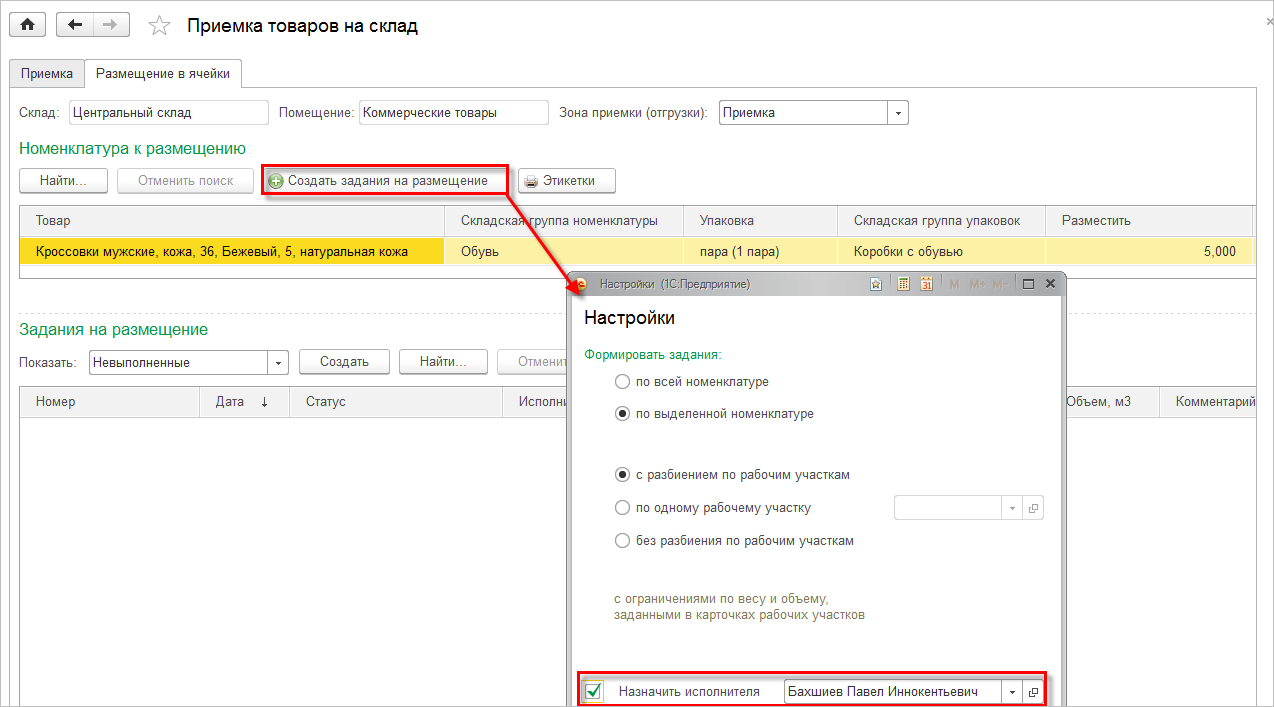1274x707 pixels.
Task: Click favorites star-page icon in Настройки window
Action: pyautogui.click(x=876, y=284)
